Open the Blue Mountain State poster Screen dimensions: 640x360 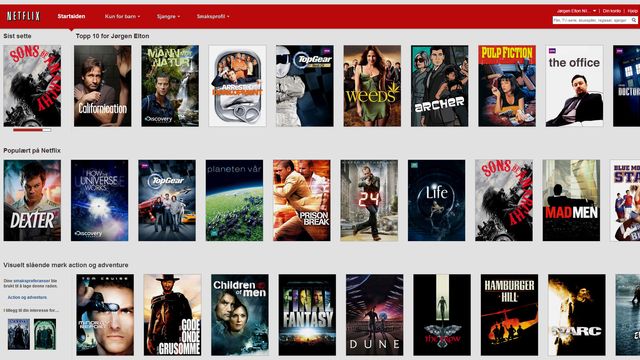point(625,200)
